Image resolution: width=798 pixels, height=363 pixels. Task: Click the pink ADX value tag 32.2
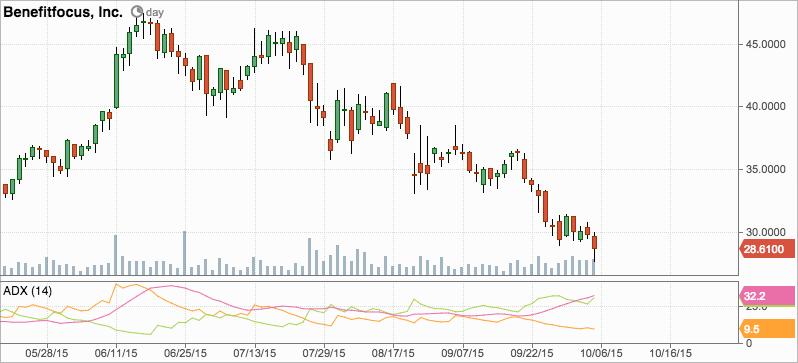pos(766,297)
